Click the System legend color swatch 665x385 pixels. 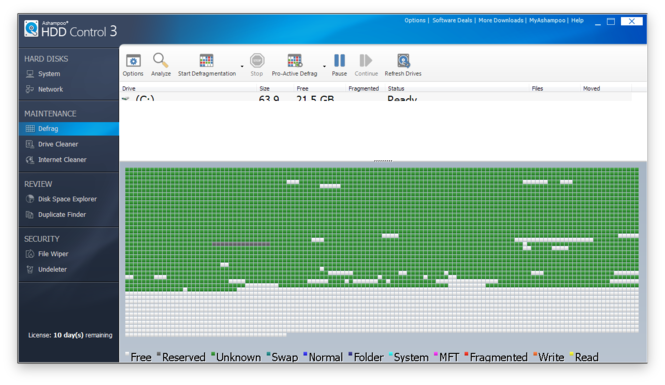point(391,354)
